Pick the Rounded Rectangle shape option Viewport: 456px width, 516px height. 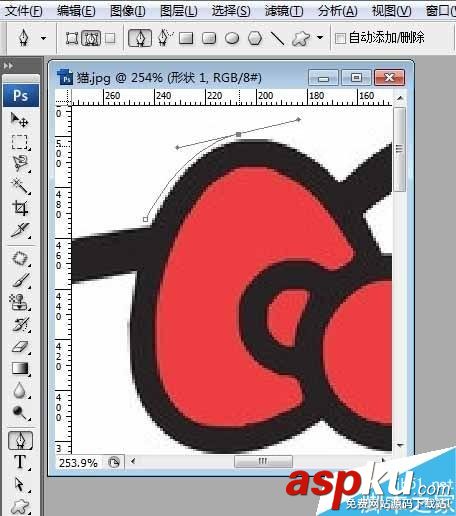click(209, 38)
